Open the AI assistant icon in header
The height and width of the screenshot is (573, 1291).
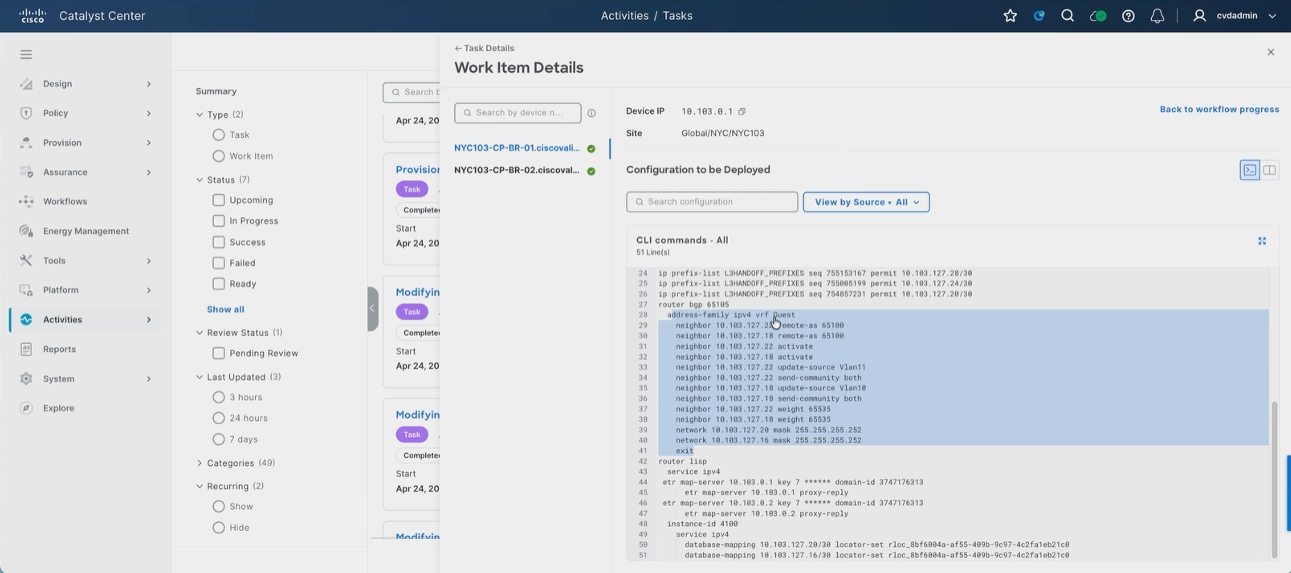1039,16
